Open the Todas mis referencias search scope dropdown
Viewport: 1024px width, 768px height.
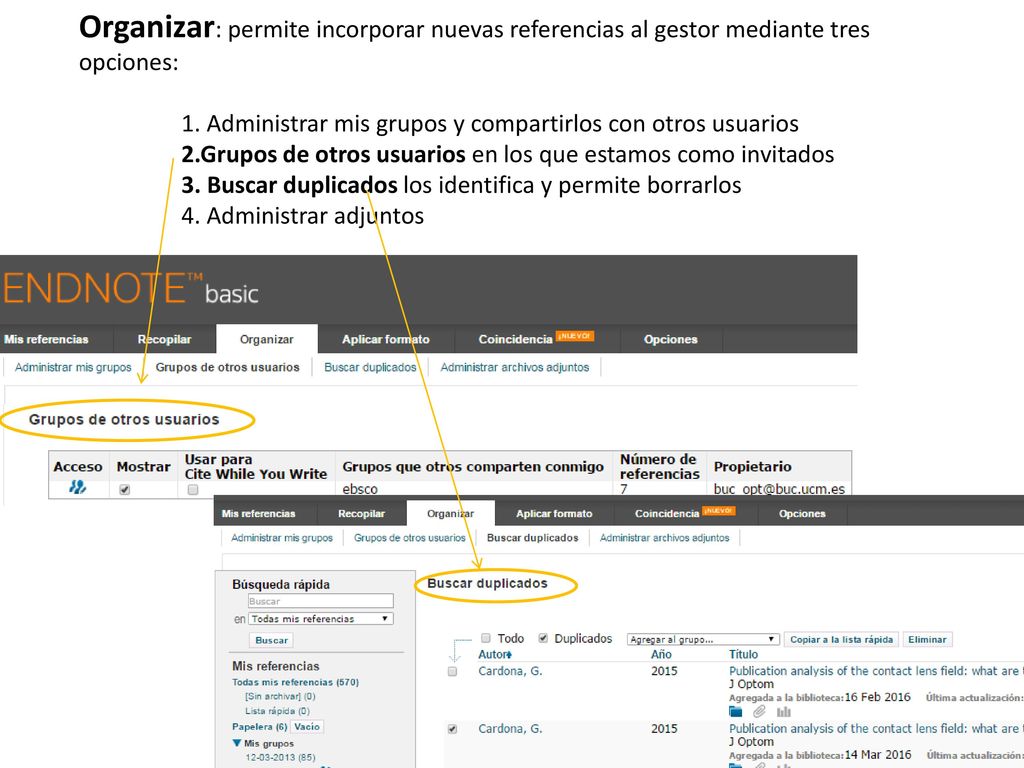[321, 618]
